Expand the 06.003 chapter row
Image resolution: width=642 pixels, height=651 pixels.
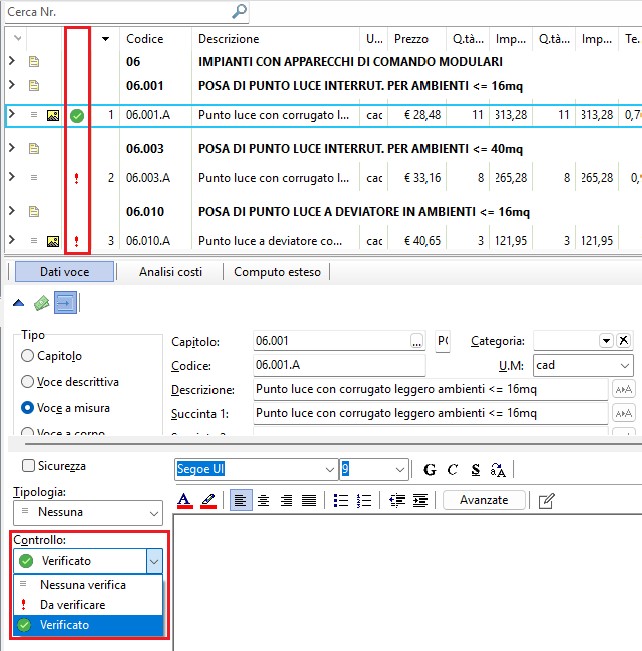tap(12, 148)
